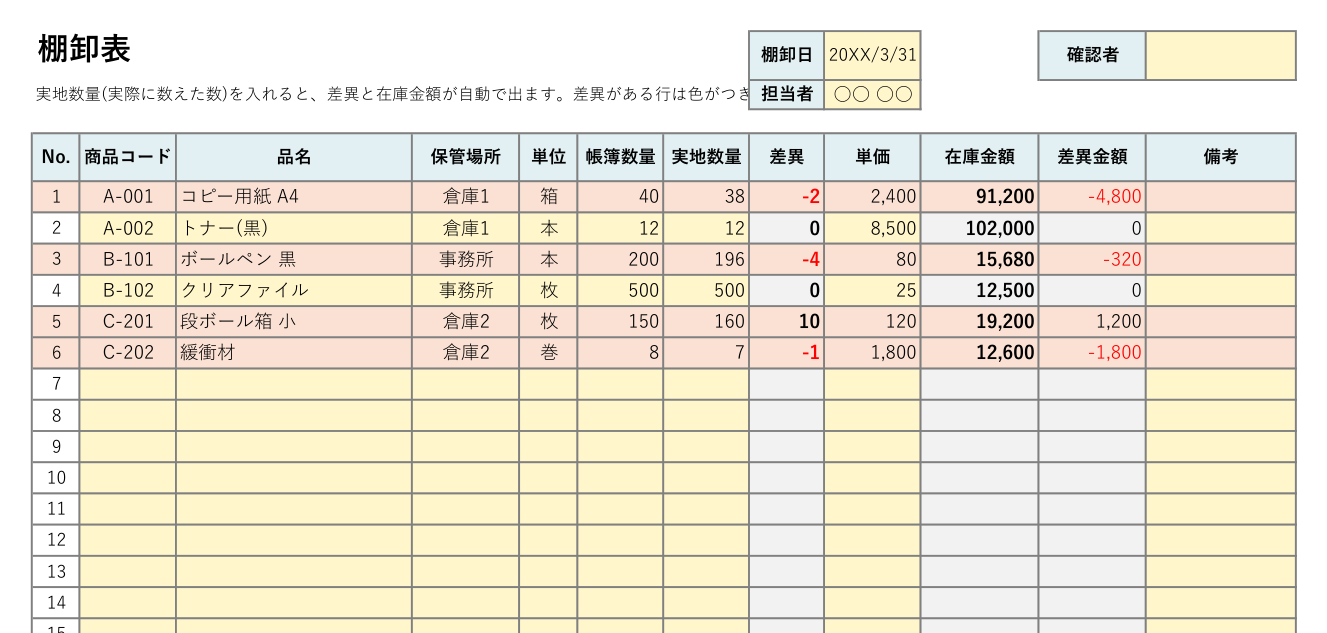Screen dimensions: 1327x633
Task: Click the 保管場所 column header
Action: 465,157
